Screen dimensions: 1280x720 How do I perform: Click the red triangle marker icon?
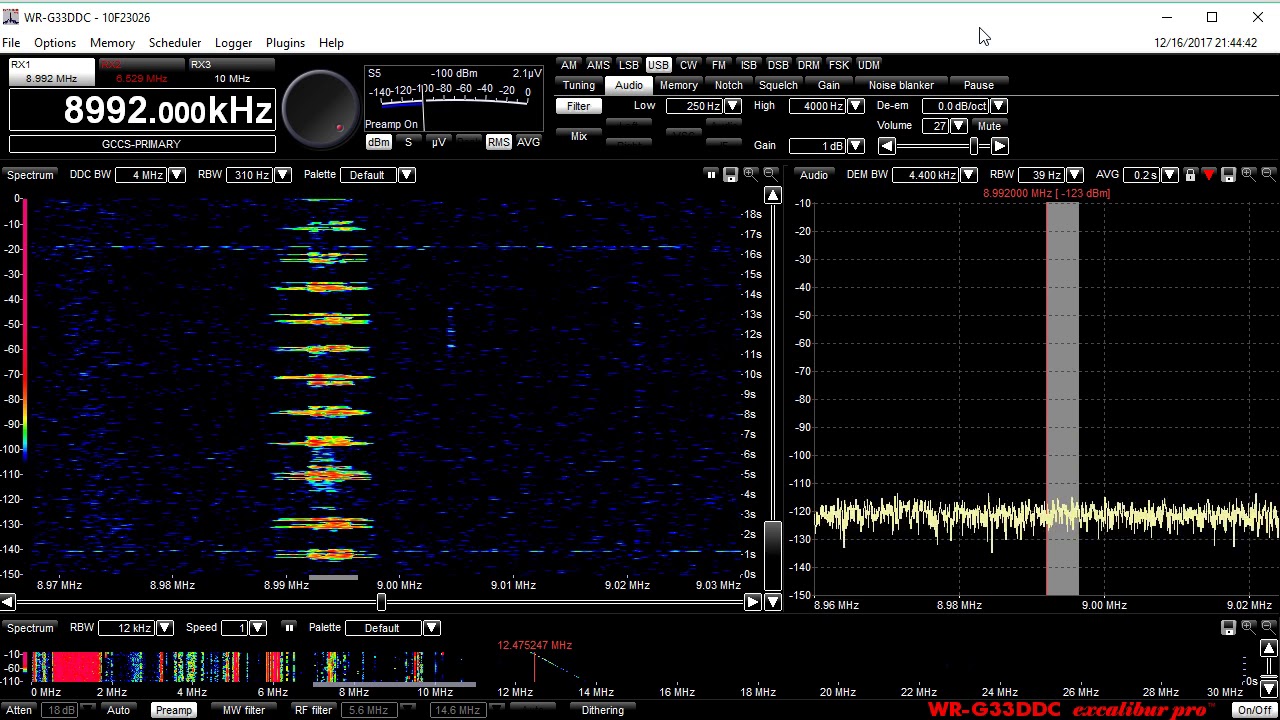coord(1209,175)
